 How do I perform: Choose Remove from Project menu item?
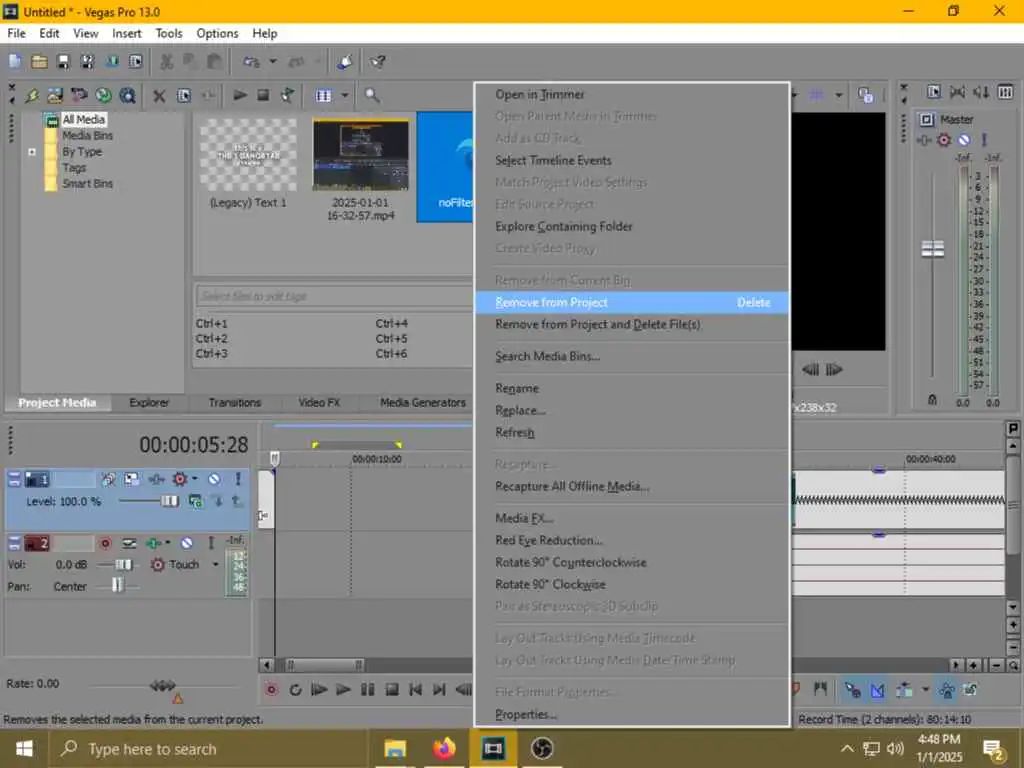[632, 302]
